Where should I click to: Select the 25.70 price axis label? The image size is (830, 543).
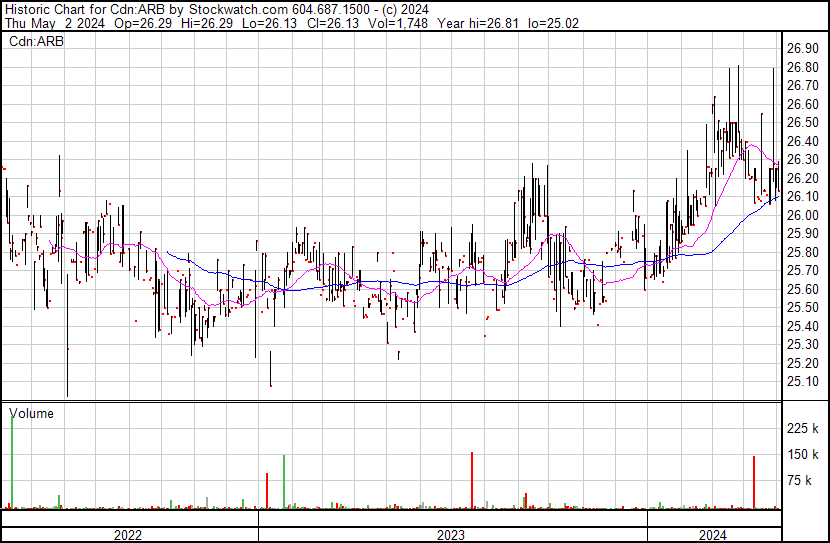point(802,271)
